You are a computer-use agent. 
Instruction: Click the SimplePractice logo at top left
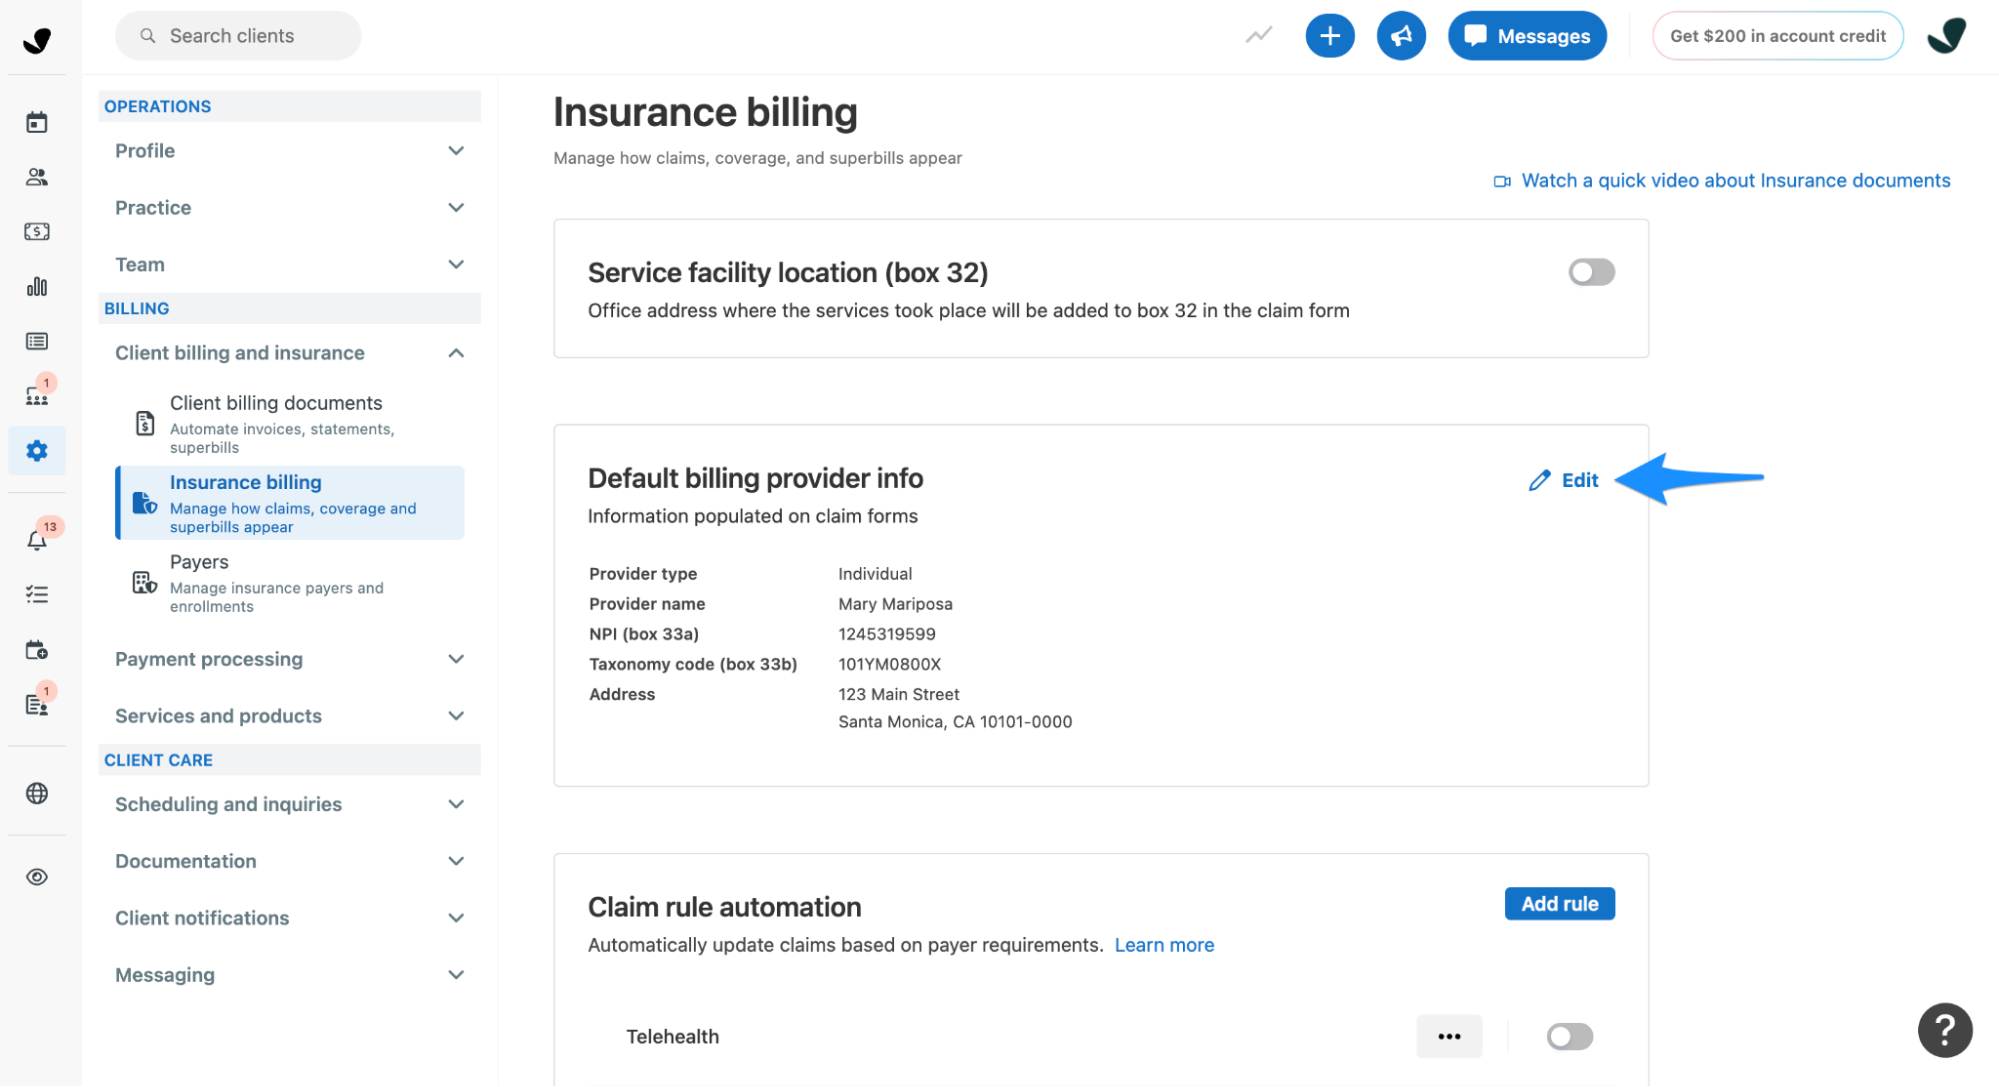37,40
